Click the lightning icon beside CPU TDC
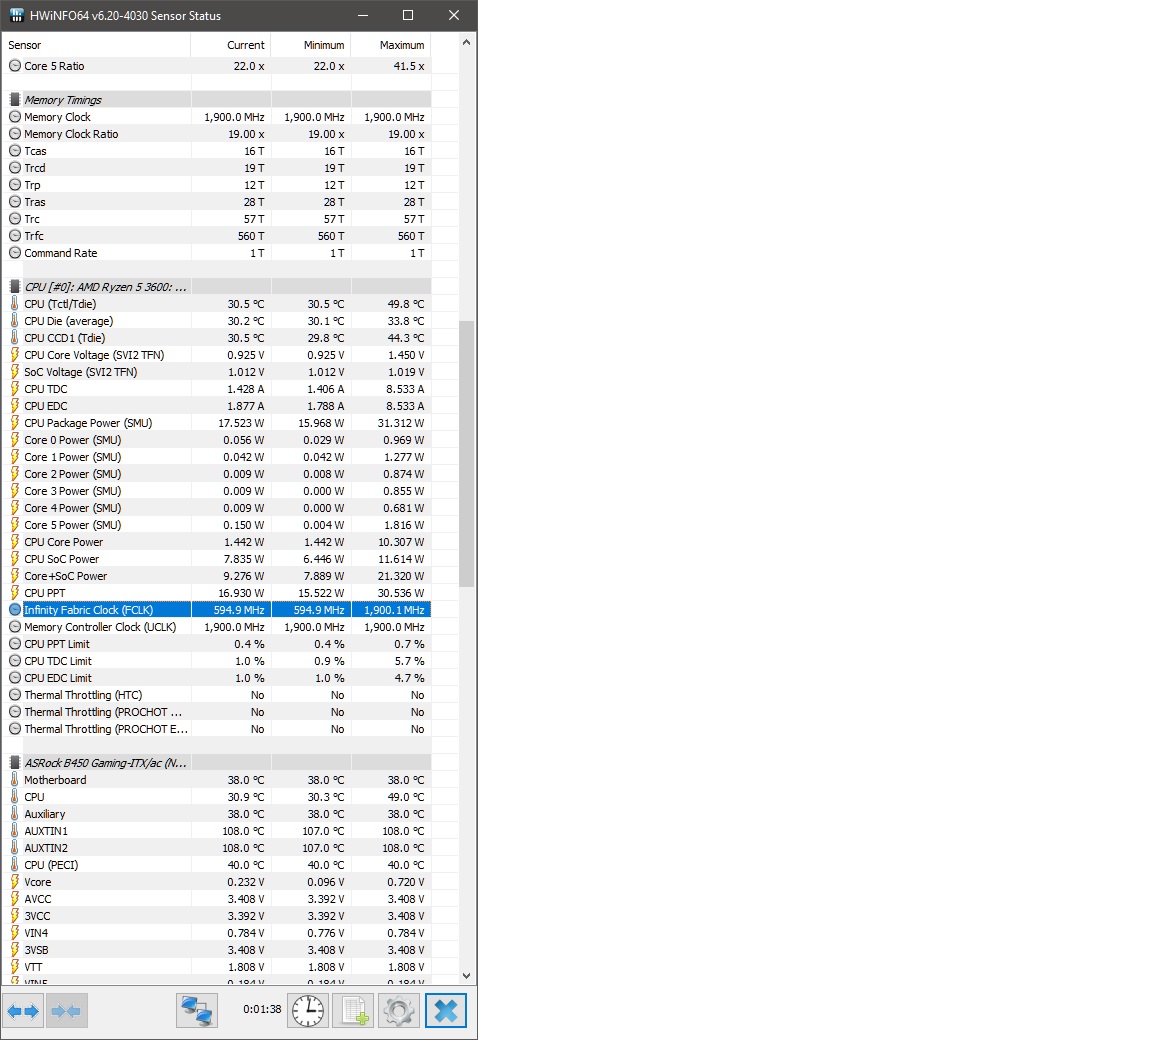The height and width of the screenshot is (1040, 1152). pos(15,389)
